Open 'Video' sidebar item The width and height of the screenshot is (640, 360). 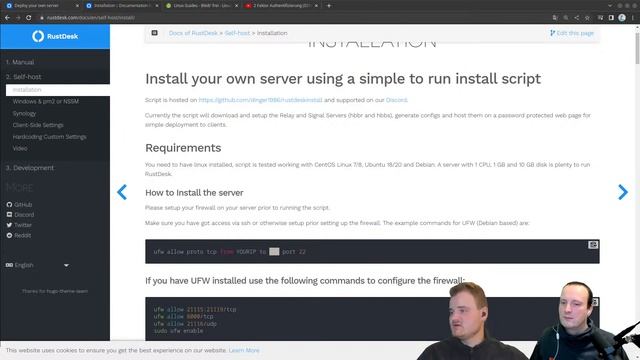pos(20,148)
